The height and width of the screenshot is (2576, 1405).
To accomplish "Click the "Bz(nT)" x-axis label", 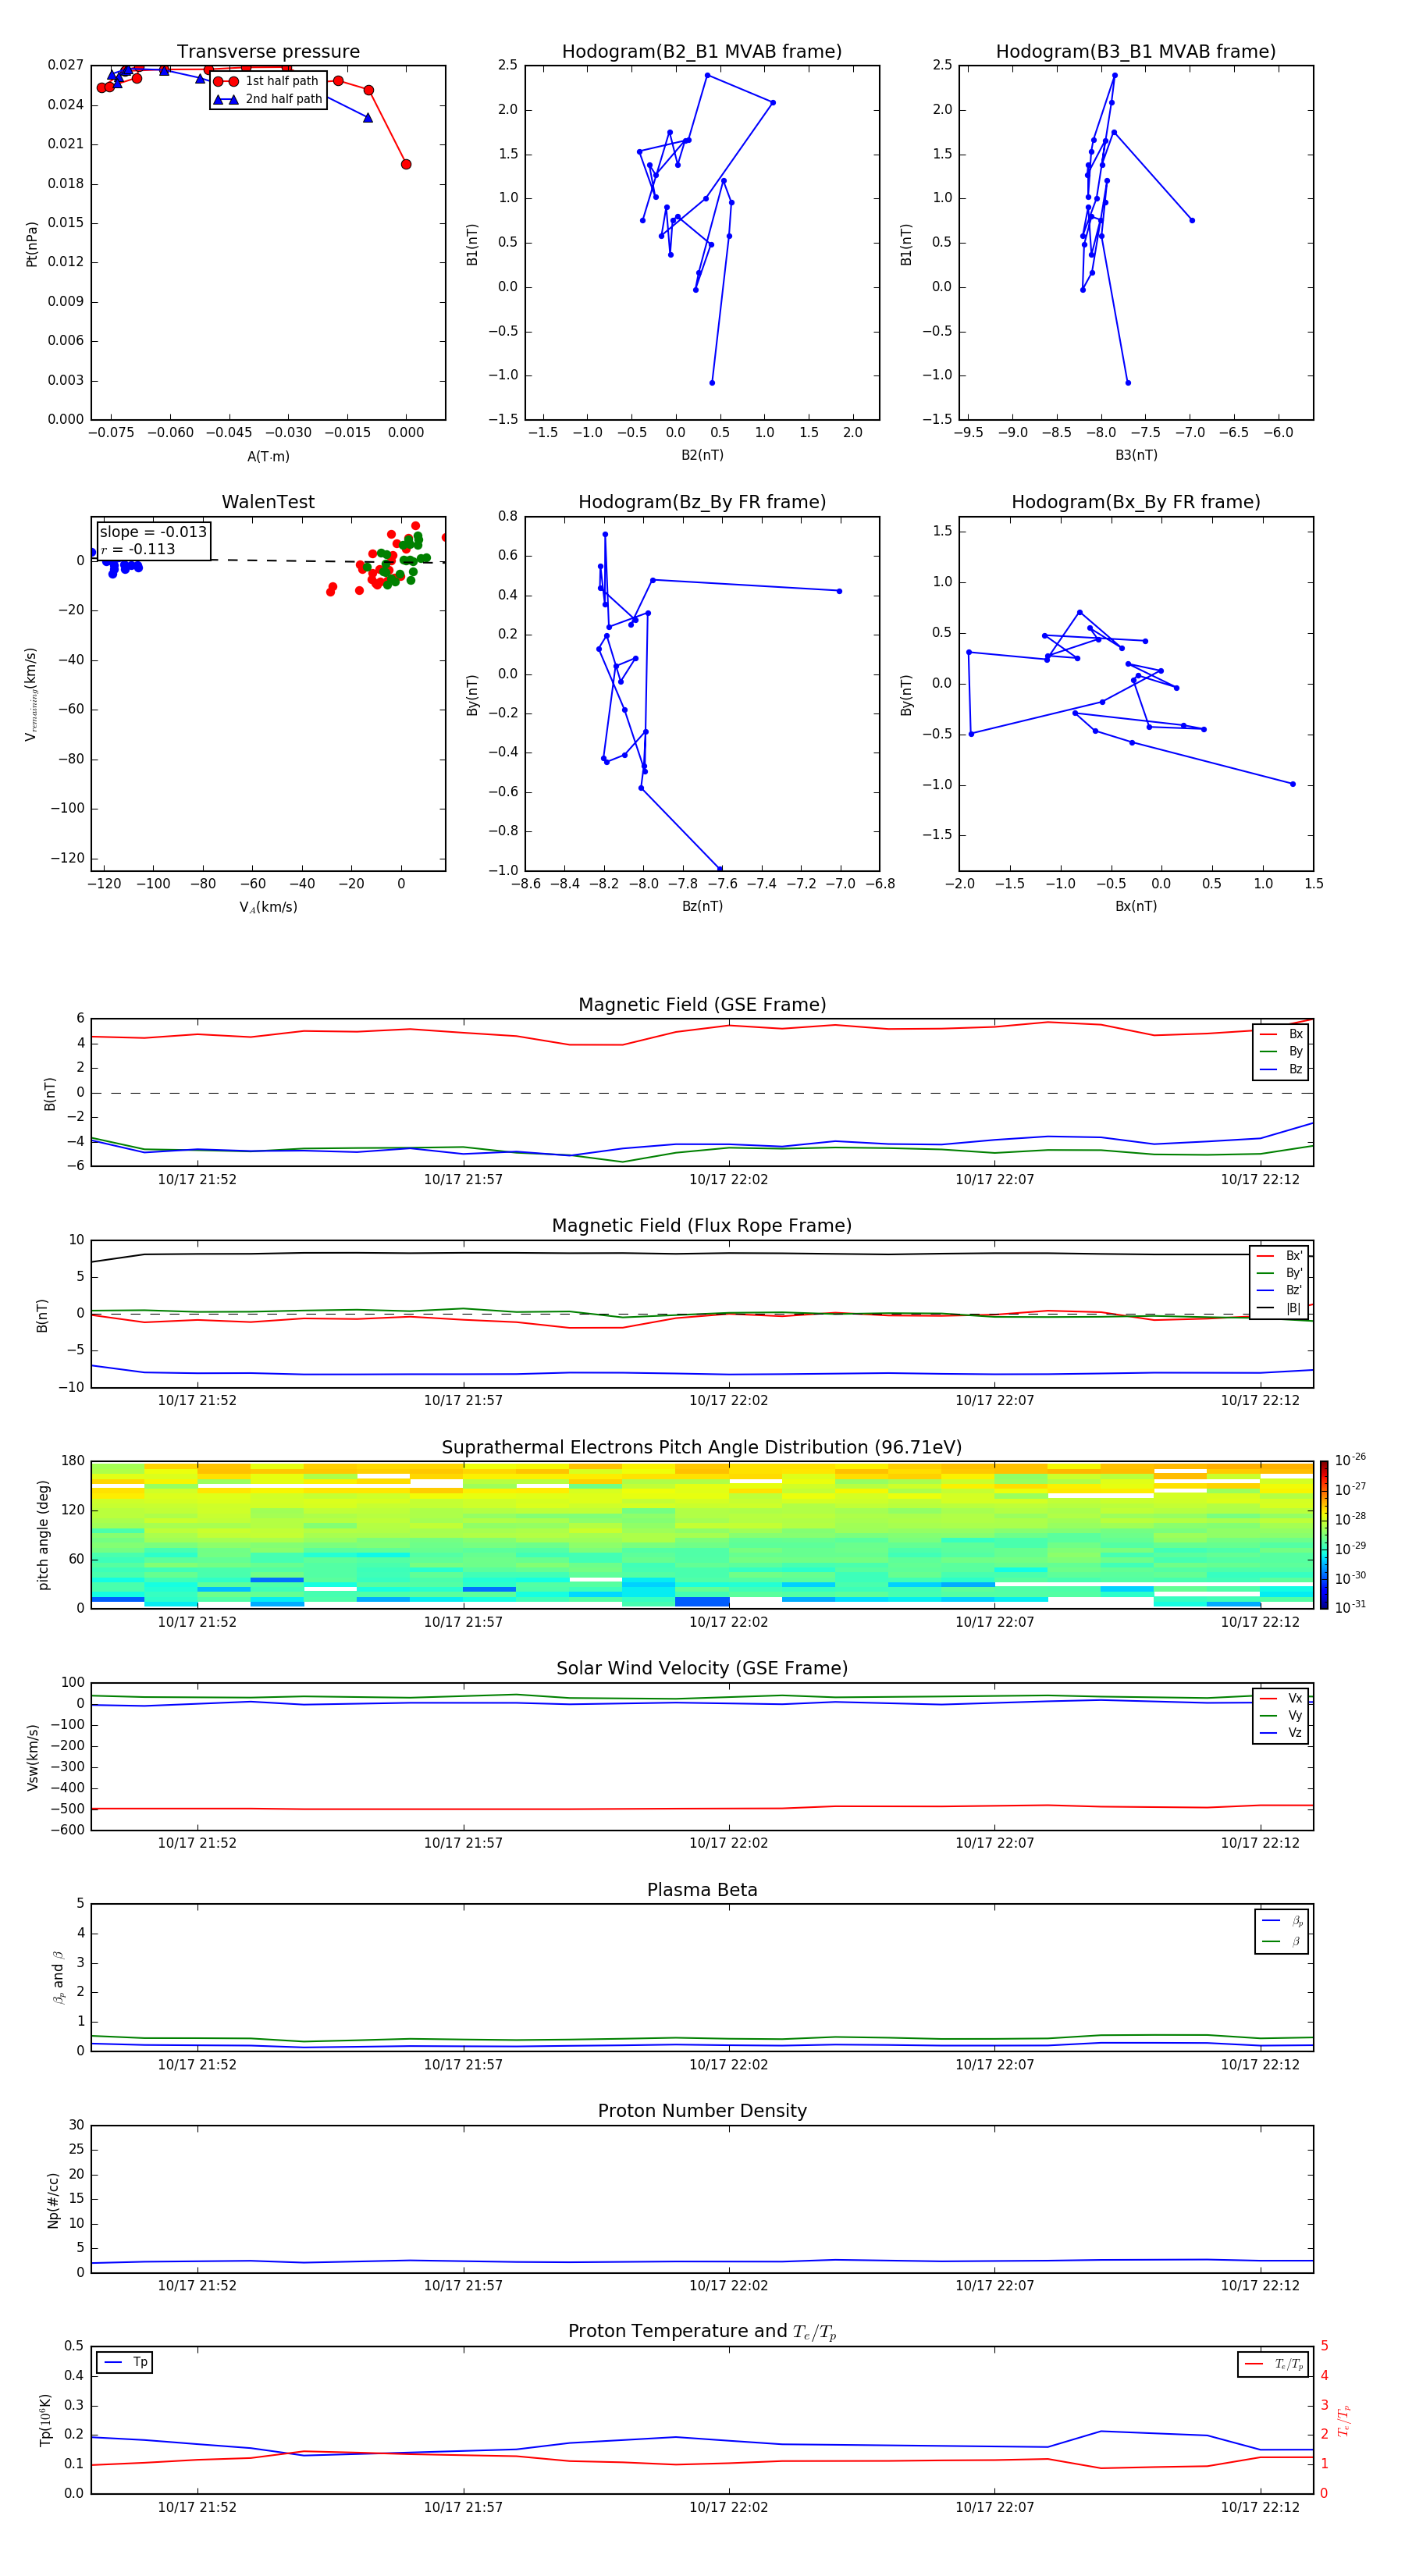I will coord(702,906).
